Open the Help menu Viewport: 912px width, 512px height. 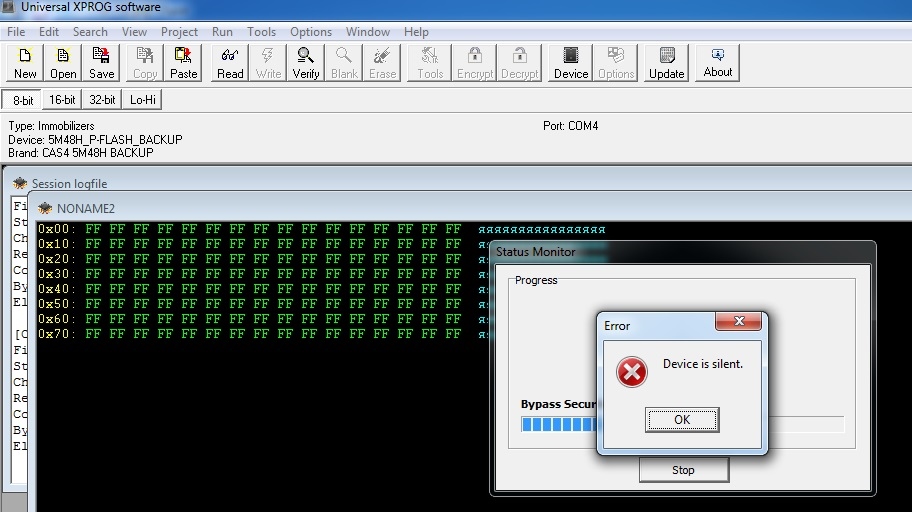(x=416, y=31)
